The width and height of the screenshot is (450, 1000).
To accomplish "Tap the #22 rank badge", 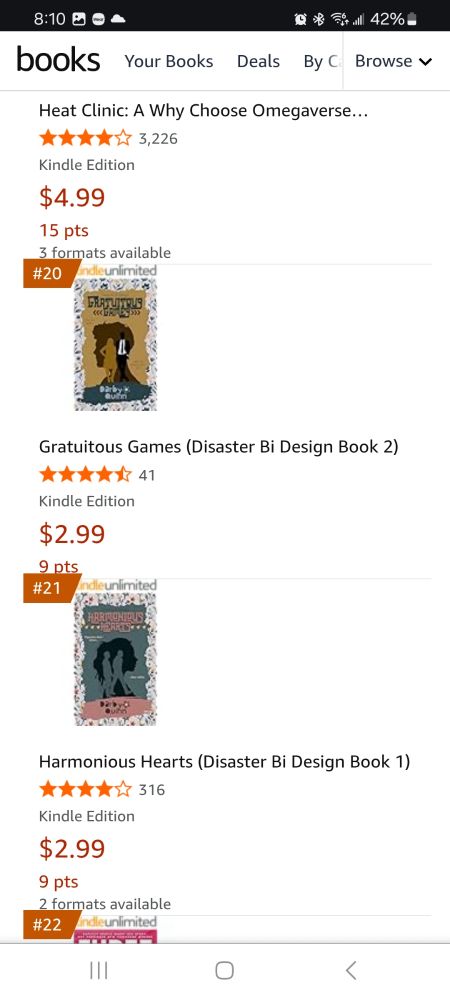I will (50, 925).
